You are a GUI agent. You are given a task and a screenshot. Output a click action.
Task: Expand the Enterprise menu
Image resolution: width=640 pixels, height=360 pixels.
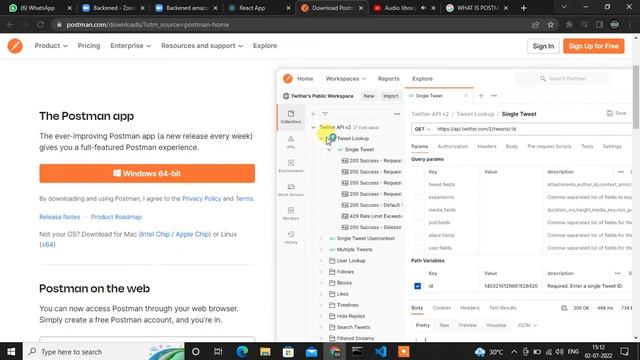pos(131,46)
